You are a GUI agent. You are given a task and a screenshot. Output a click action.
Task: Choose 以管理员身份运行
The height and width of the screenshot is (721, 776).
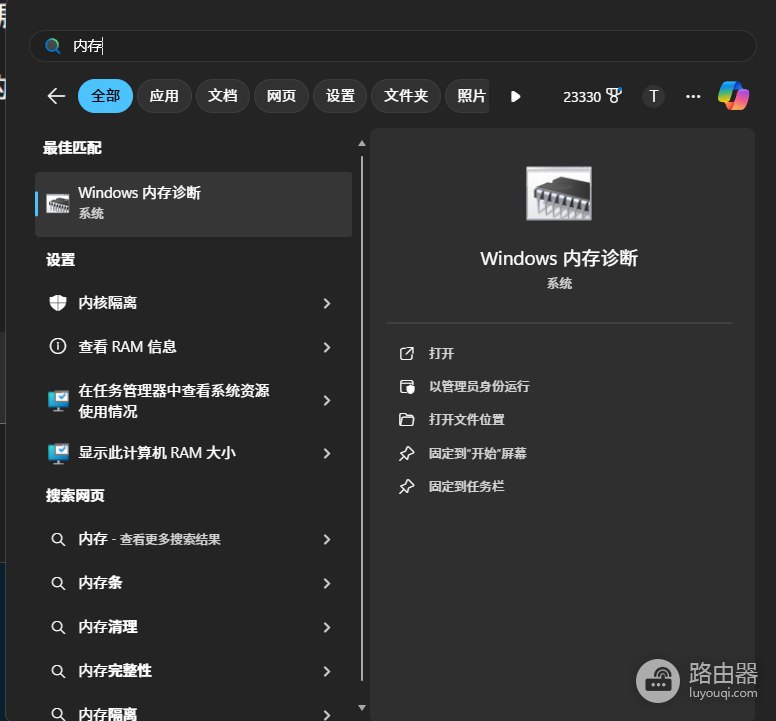pos(479,386)
